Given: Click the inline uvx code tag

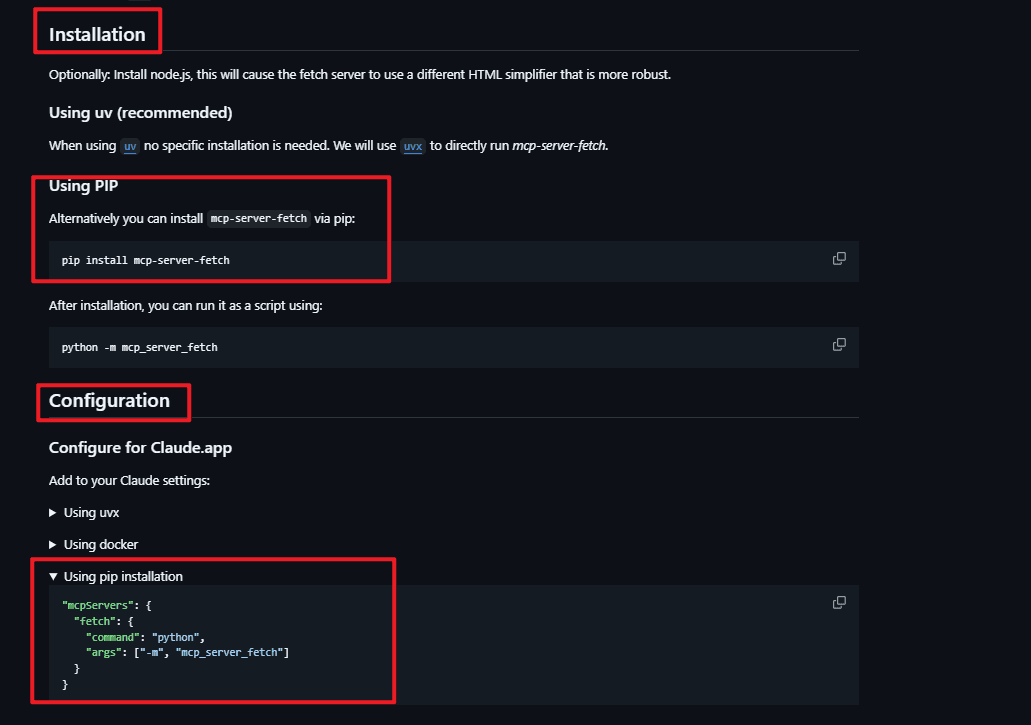Looking at the screenshot, I should [x=413, y=146].
